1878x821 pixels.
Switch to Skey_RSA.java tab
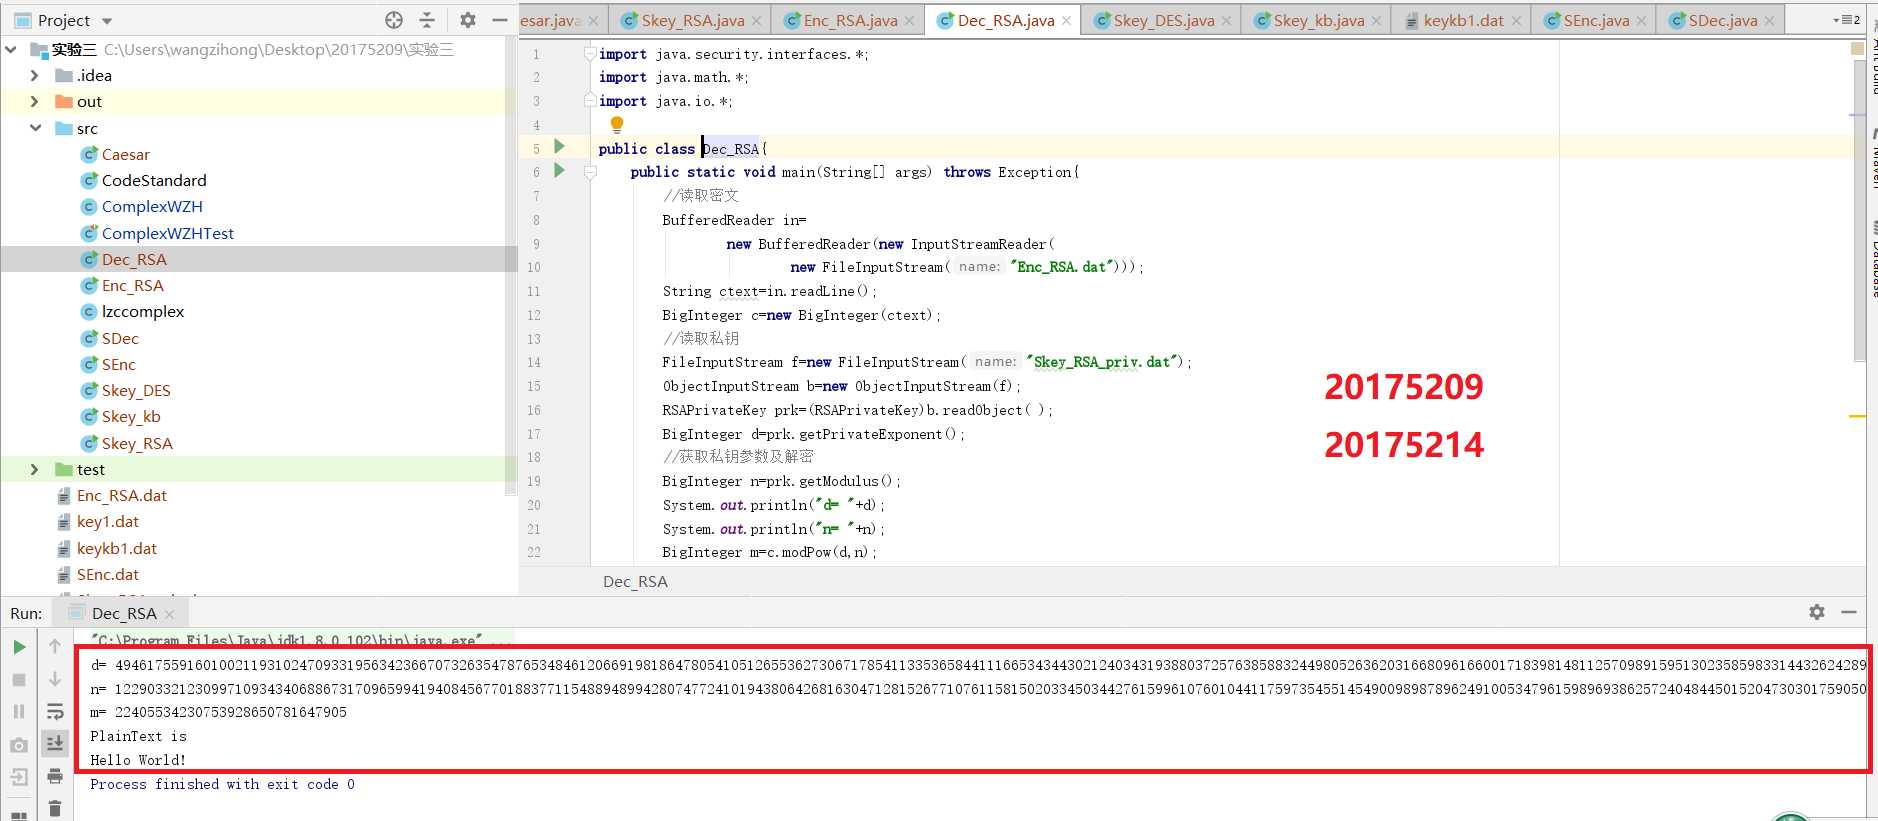(x=692, y=20)
